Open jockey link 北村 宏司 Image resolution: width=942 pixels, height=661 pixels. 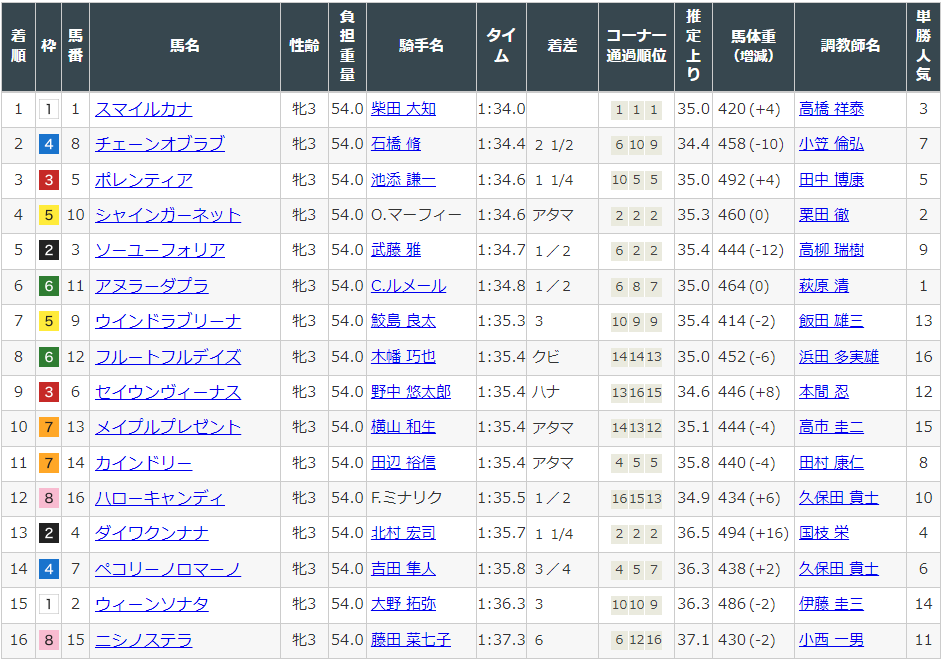pyautogui.click(x=403, y=533)
